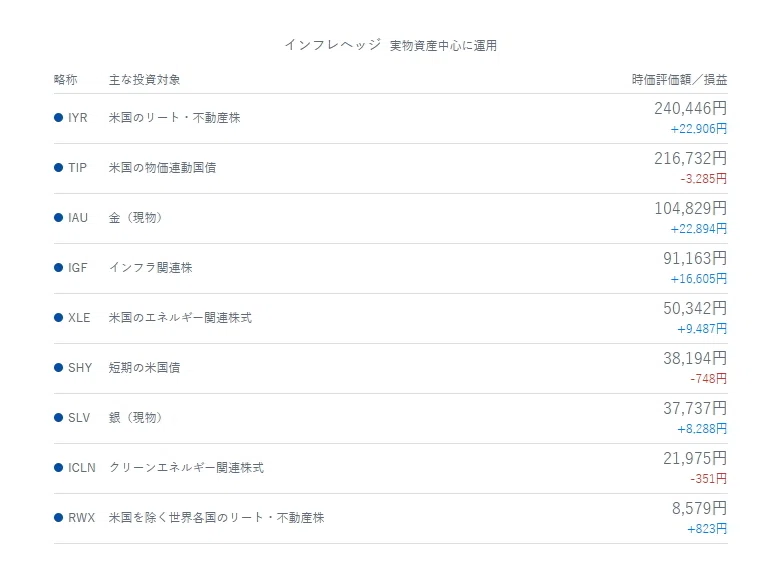Viewport: 775px width, 587px height.
Task: Click the インフラ関連株 label
Action: coord(150,267)
